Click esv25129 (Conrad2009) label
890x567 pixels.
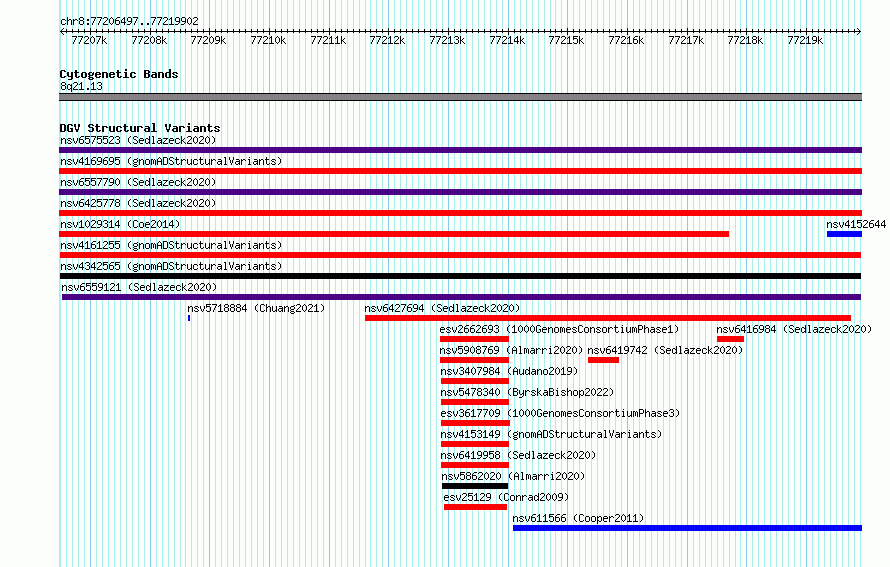(x=506, y=497)
